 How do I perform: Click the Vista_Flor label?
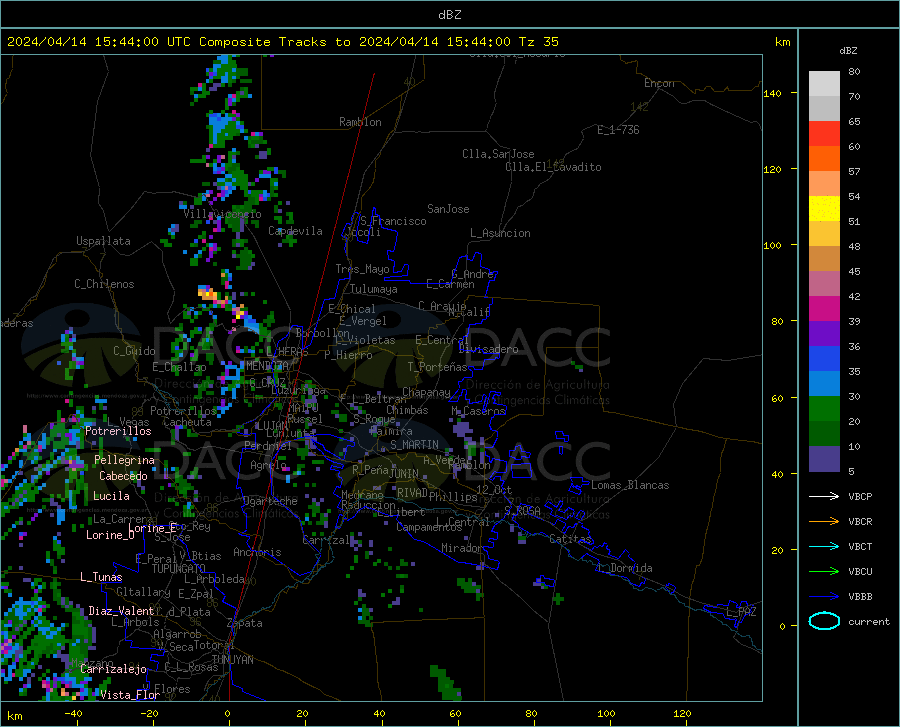pos(130,695)
